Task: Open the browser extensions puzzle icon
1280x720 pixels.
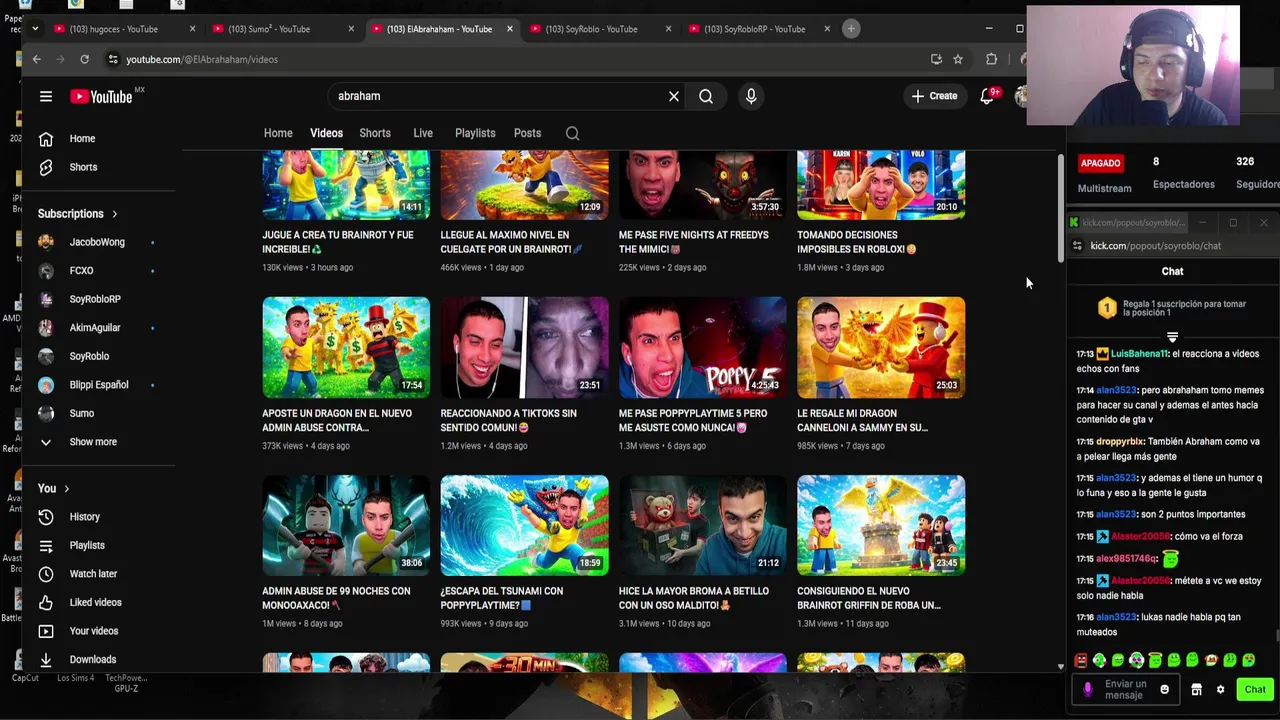Action: (x=991, y=59)
